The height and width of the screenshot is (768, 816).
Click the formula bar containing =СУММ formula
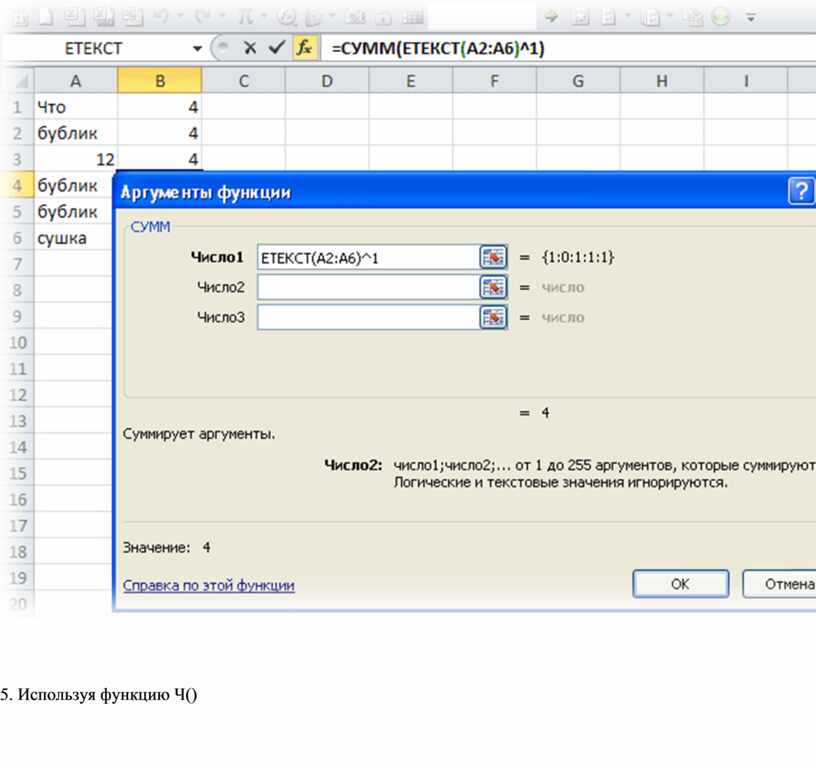(560, 48)
